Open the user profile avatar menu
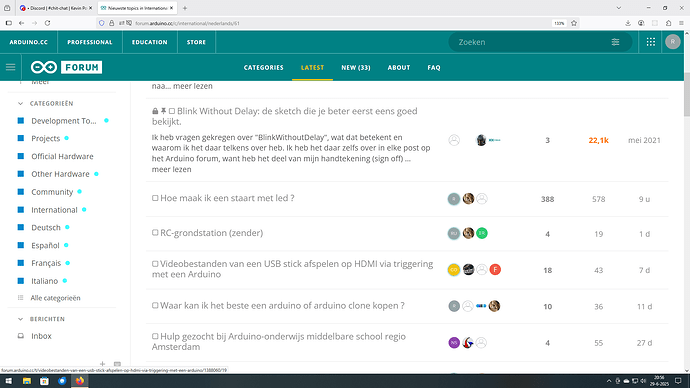 (672, 42)
